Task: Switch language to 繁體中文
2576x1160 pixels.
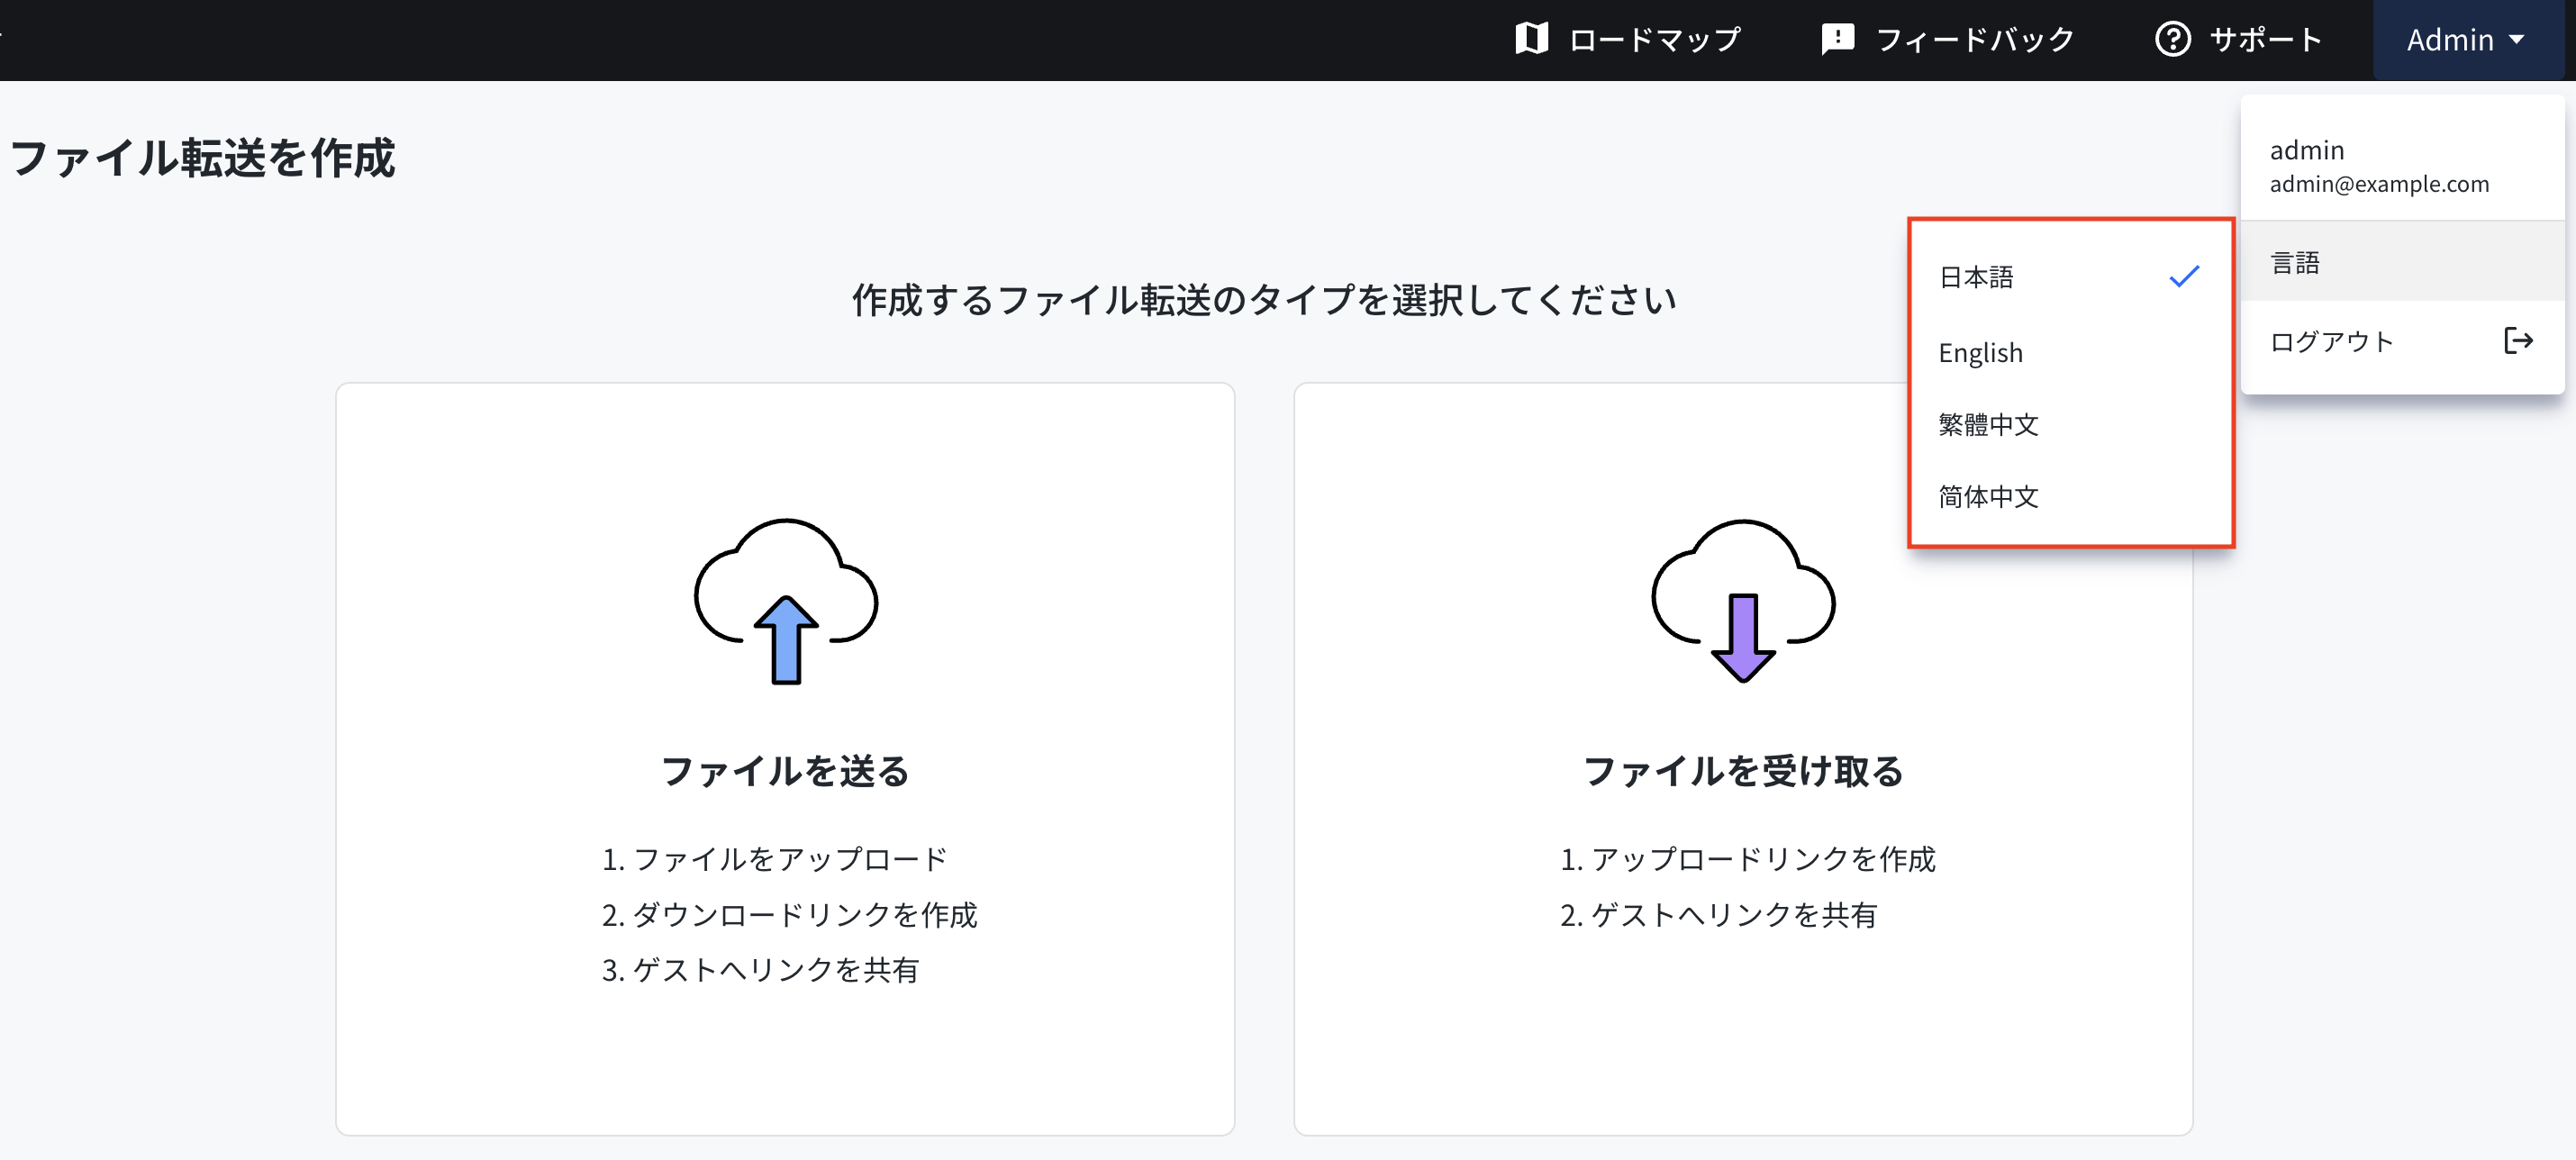Action: 2070,425
